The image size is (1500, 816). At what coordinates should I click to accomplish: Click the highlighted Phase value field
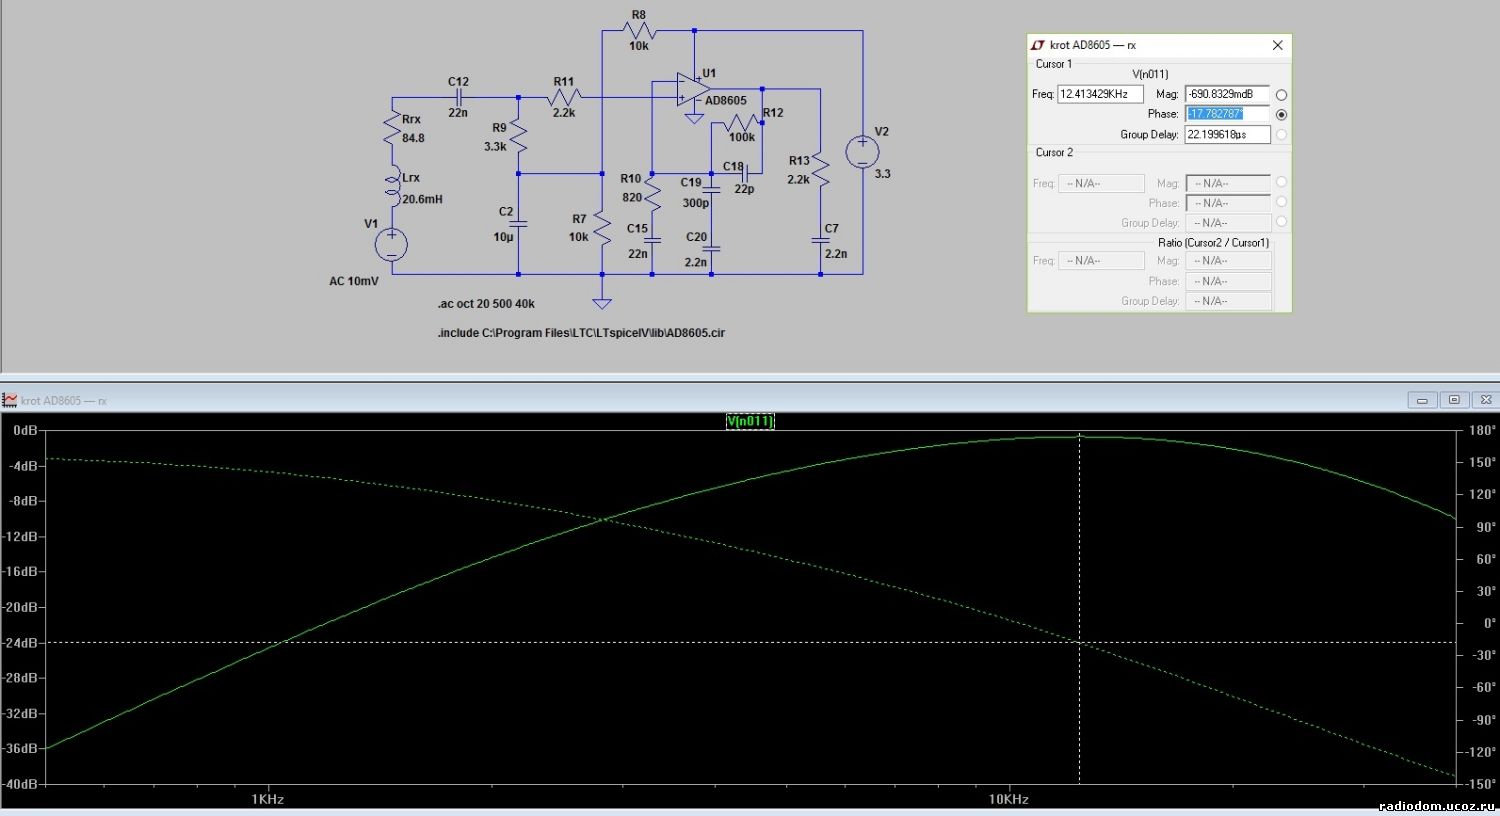click(x=1227, y=114)
